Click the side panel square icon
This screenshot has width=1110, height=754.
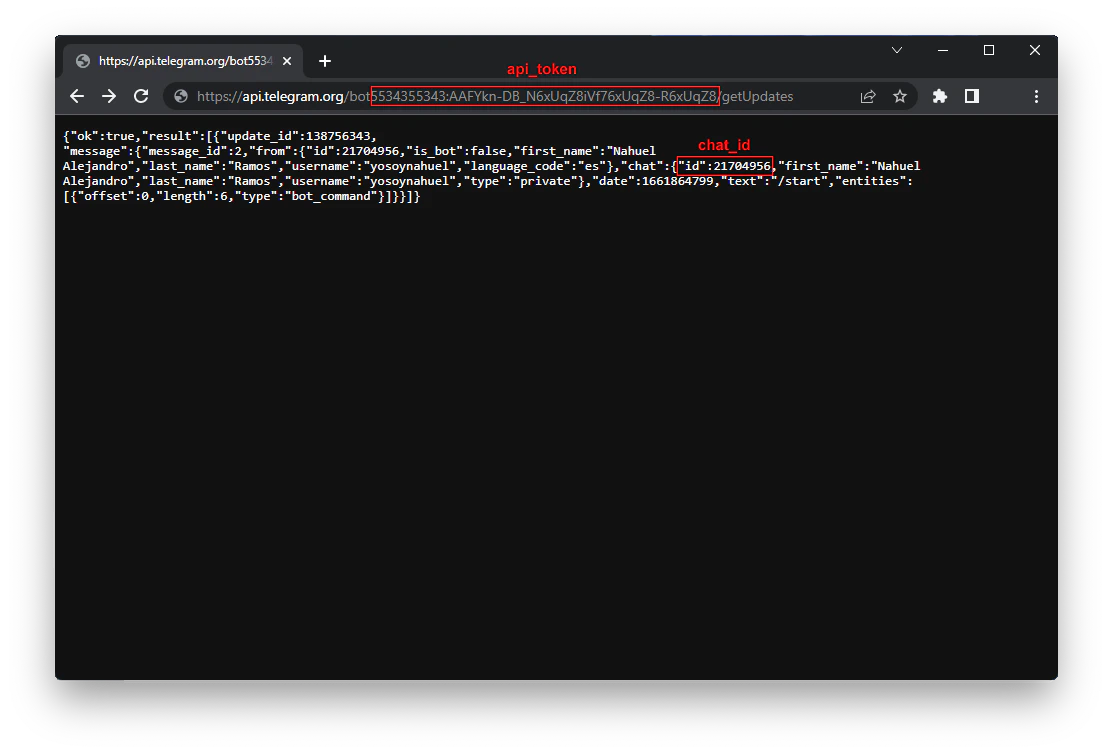971,96
